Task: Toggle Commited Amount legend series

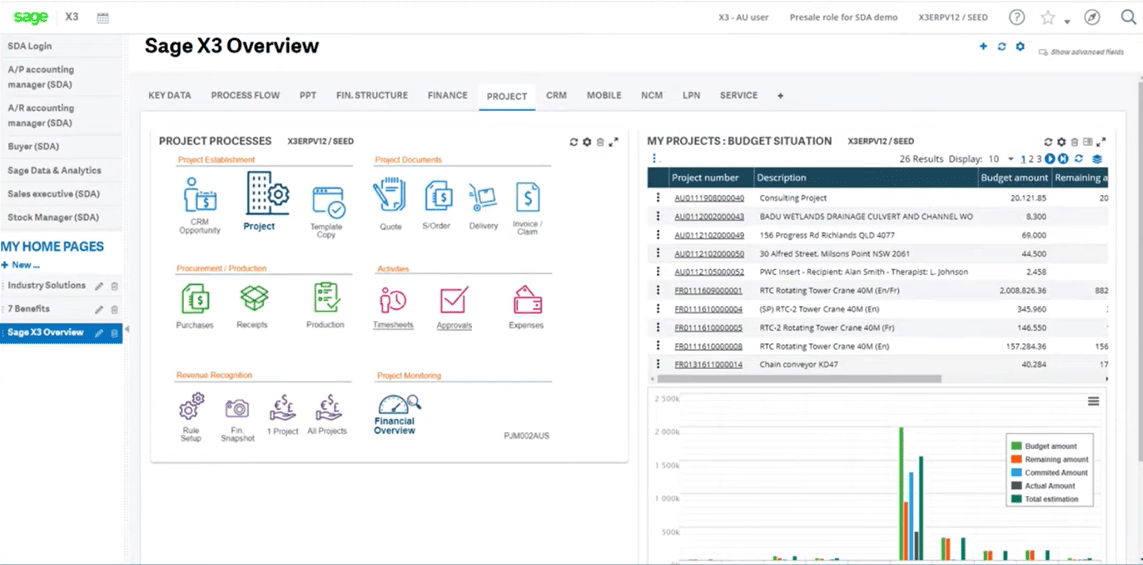Action: [x=1050, y=472]
